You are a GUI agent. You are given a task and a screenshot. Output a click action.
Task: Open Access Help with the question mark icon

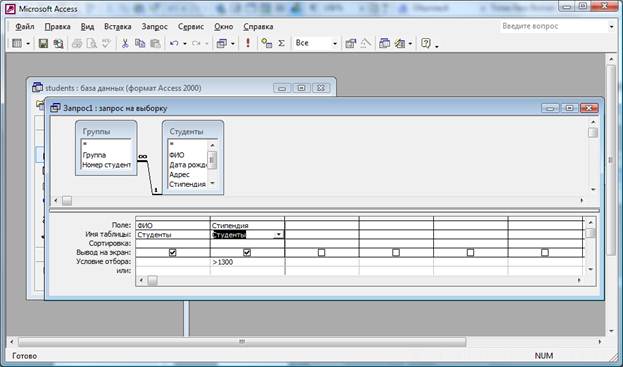coord(426,43)
